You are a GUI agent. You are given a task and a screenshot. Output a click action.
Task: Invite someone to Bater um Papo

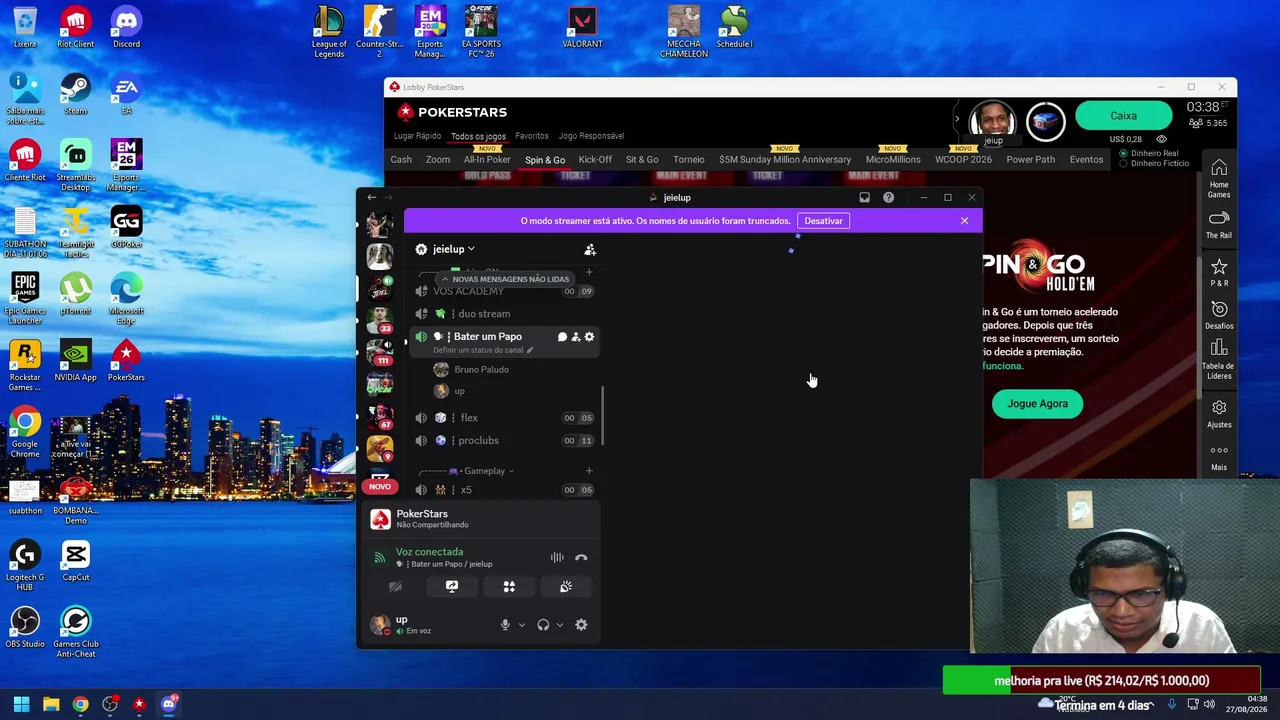coord(576,337)
